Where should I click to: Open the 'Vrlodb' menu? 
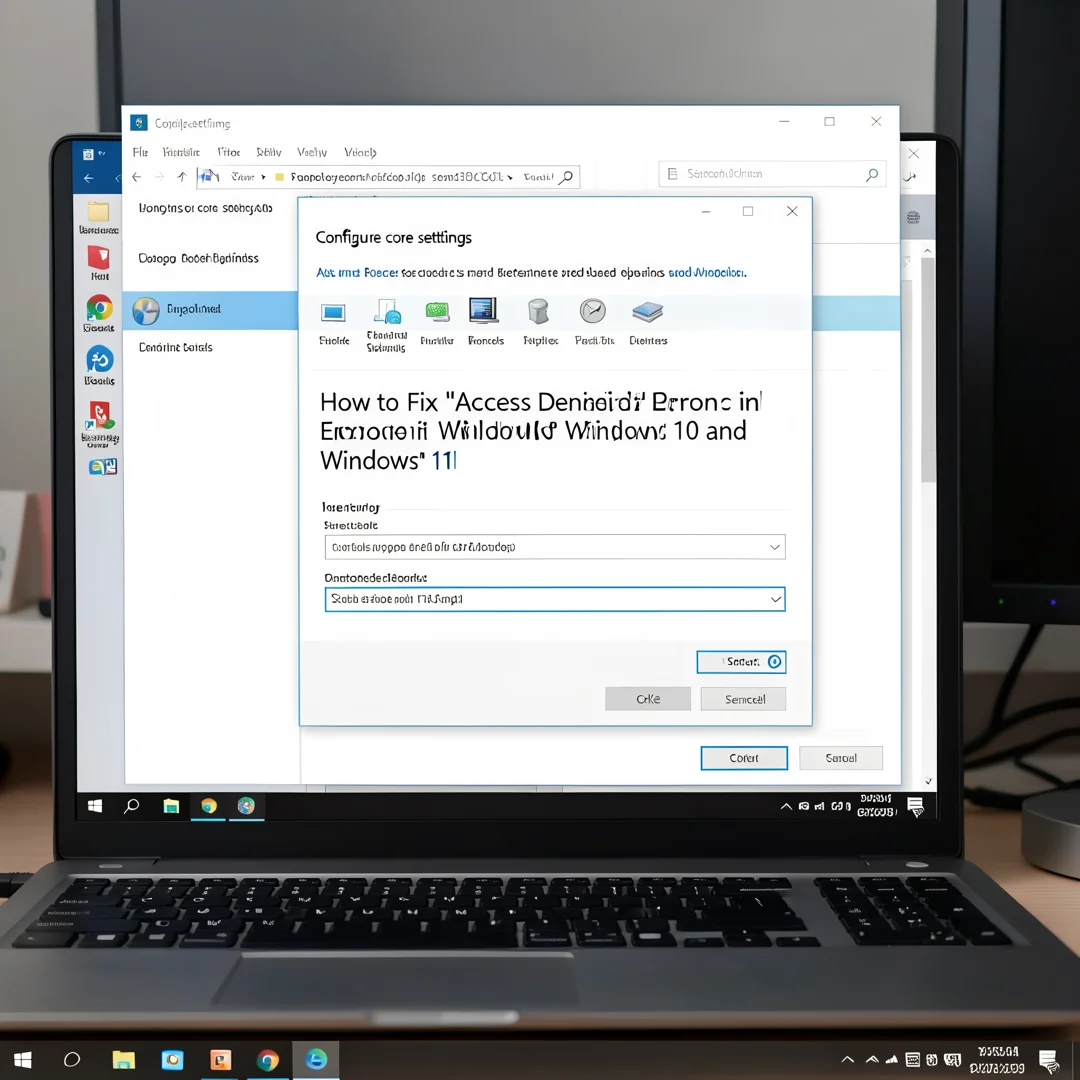[x=360, y=152]
